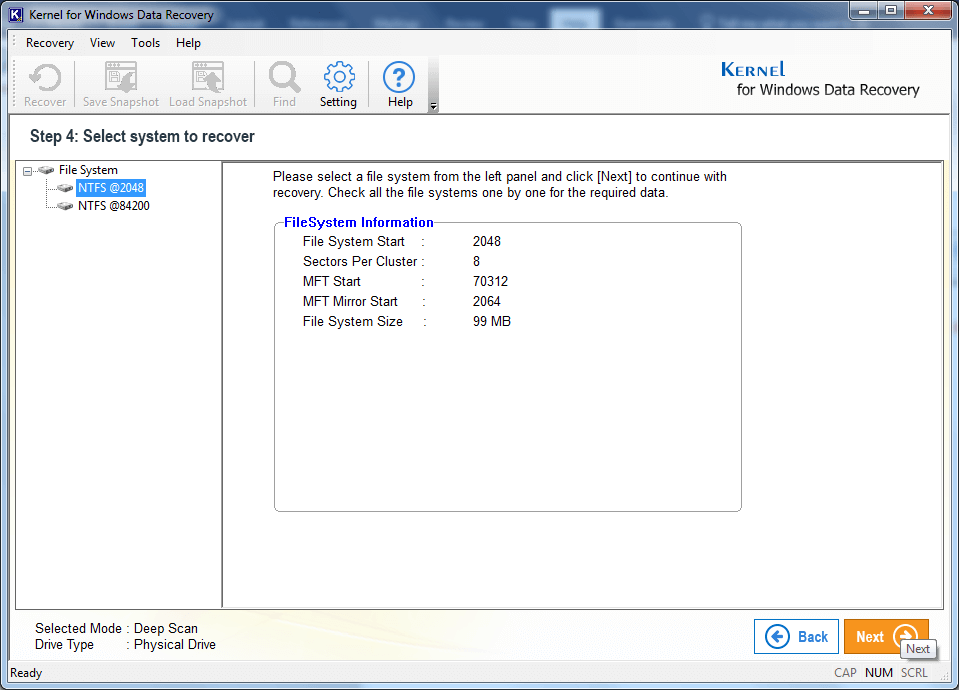Open the View menu
Image resolution: width=959 pixels, height=690 pixels.
click(102, 43)
